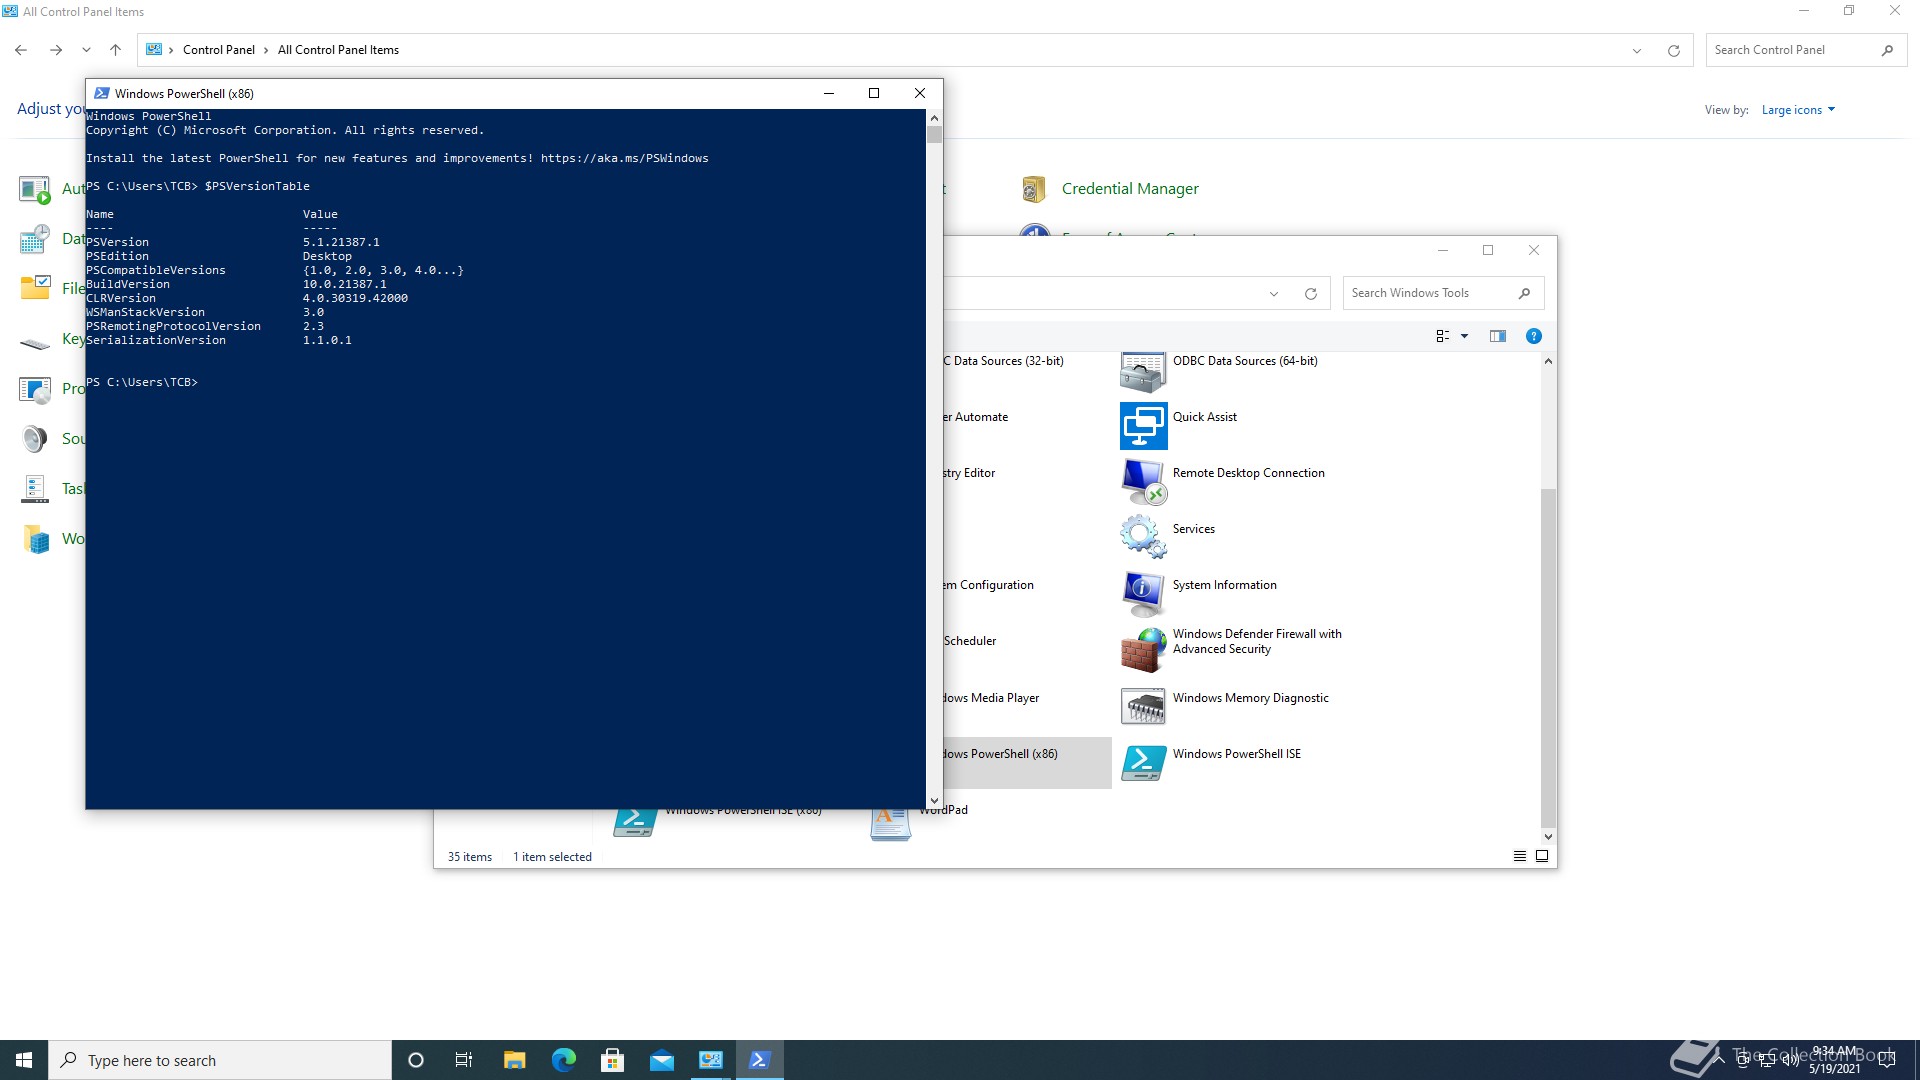Open the View by Large icons dropdown

click(x=1798, y=110)
